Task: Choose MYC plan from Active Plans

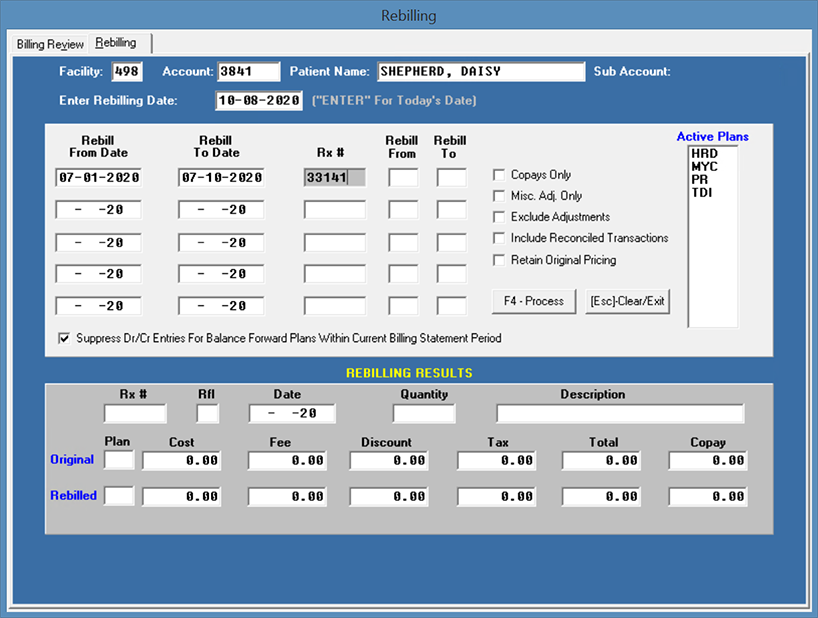Action: (704, 166)
